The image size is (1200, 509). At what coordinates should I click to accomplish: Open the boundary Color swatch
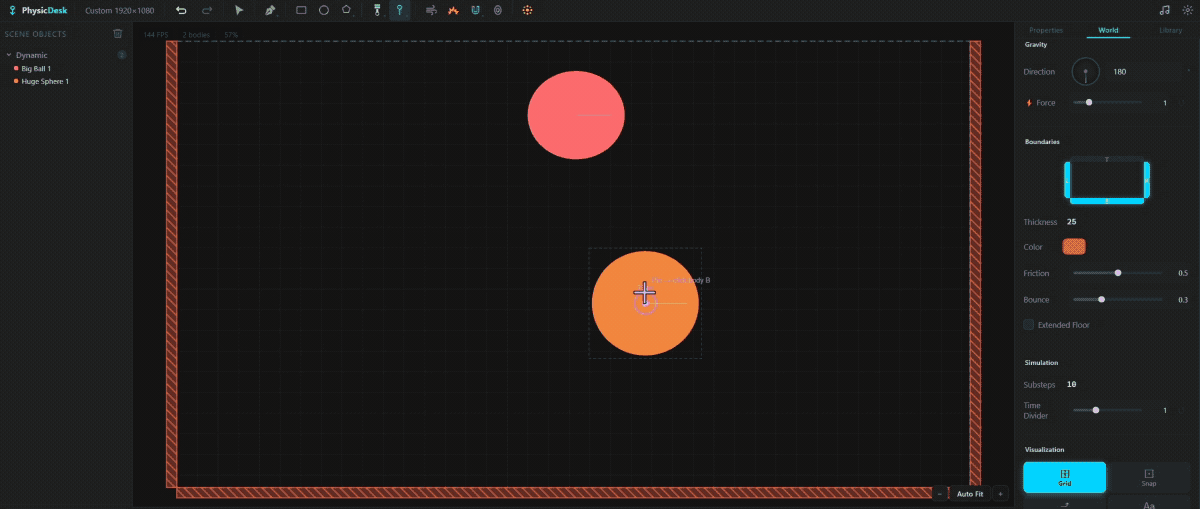(1074, 247)
